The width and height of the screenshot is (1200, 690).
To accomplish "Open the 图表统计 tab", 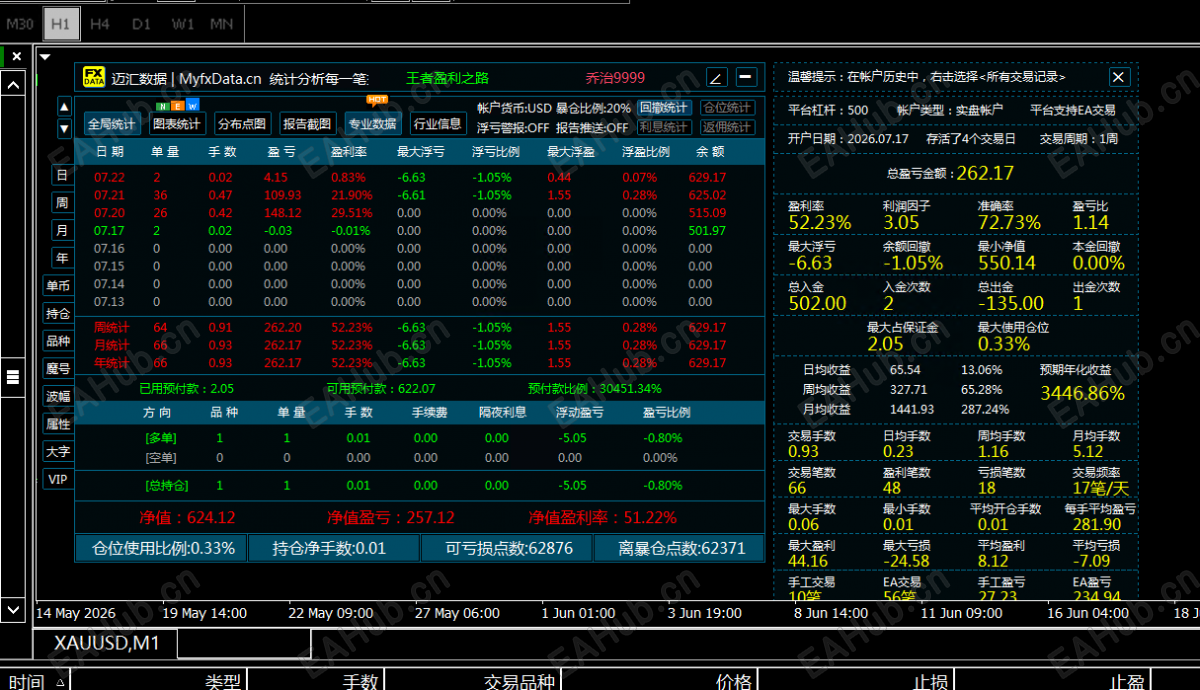I will coord(177,124).
